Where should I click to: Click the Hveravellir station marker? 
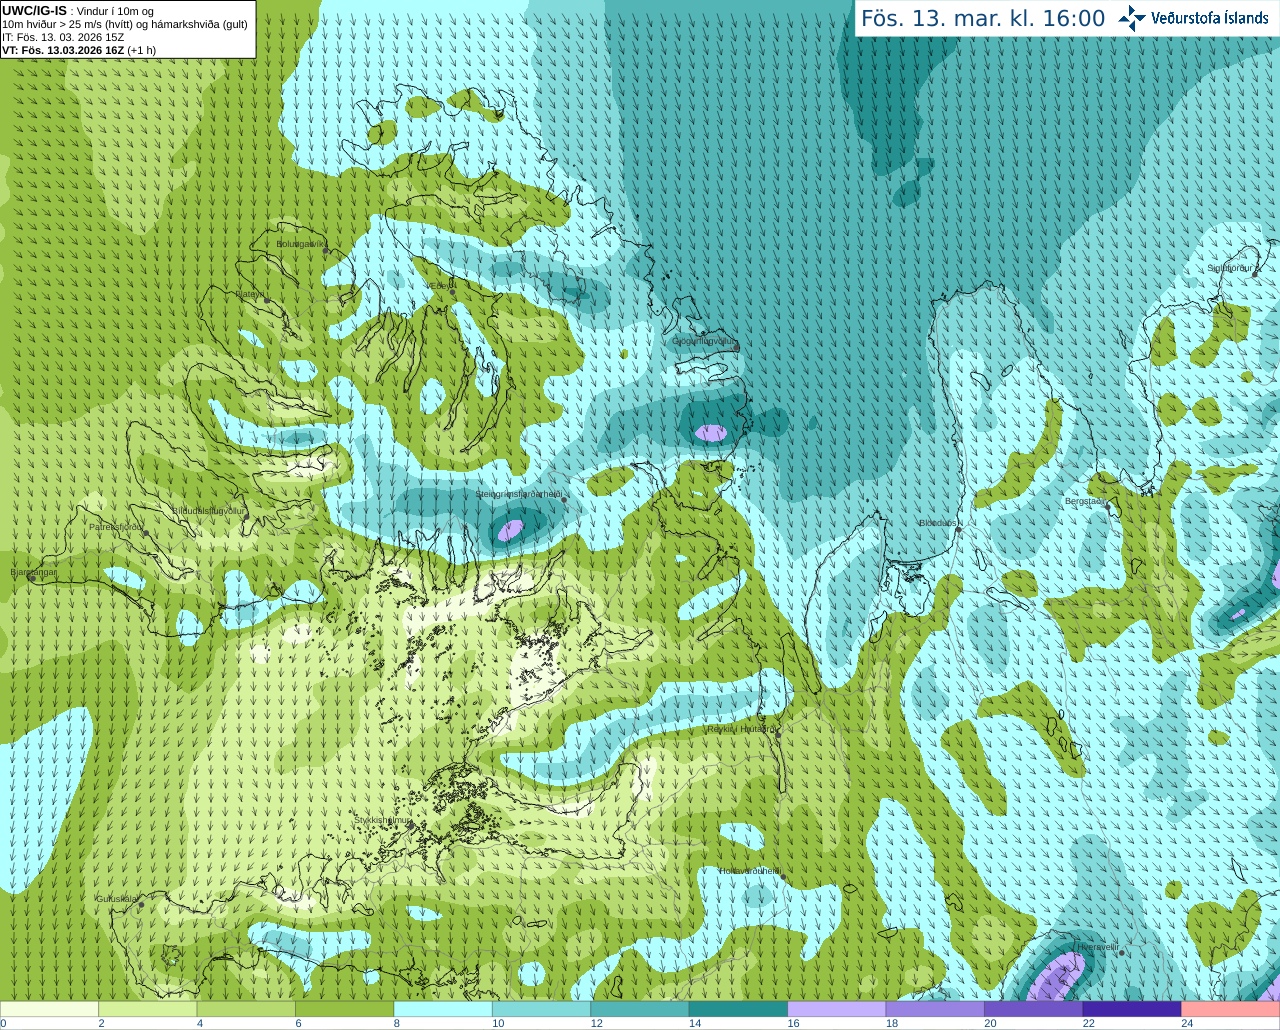click(1122, 953)
